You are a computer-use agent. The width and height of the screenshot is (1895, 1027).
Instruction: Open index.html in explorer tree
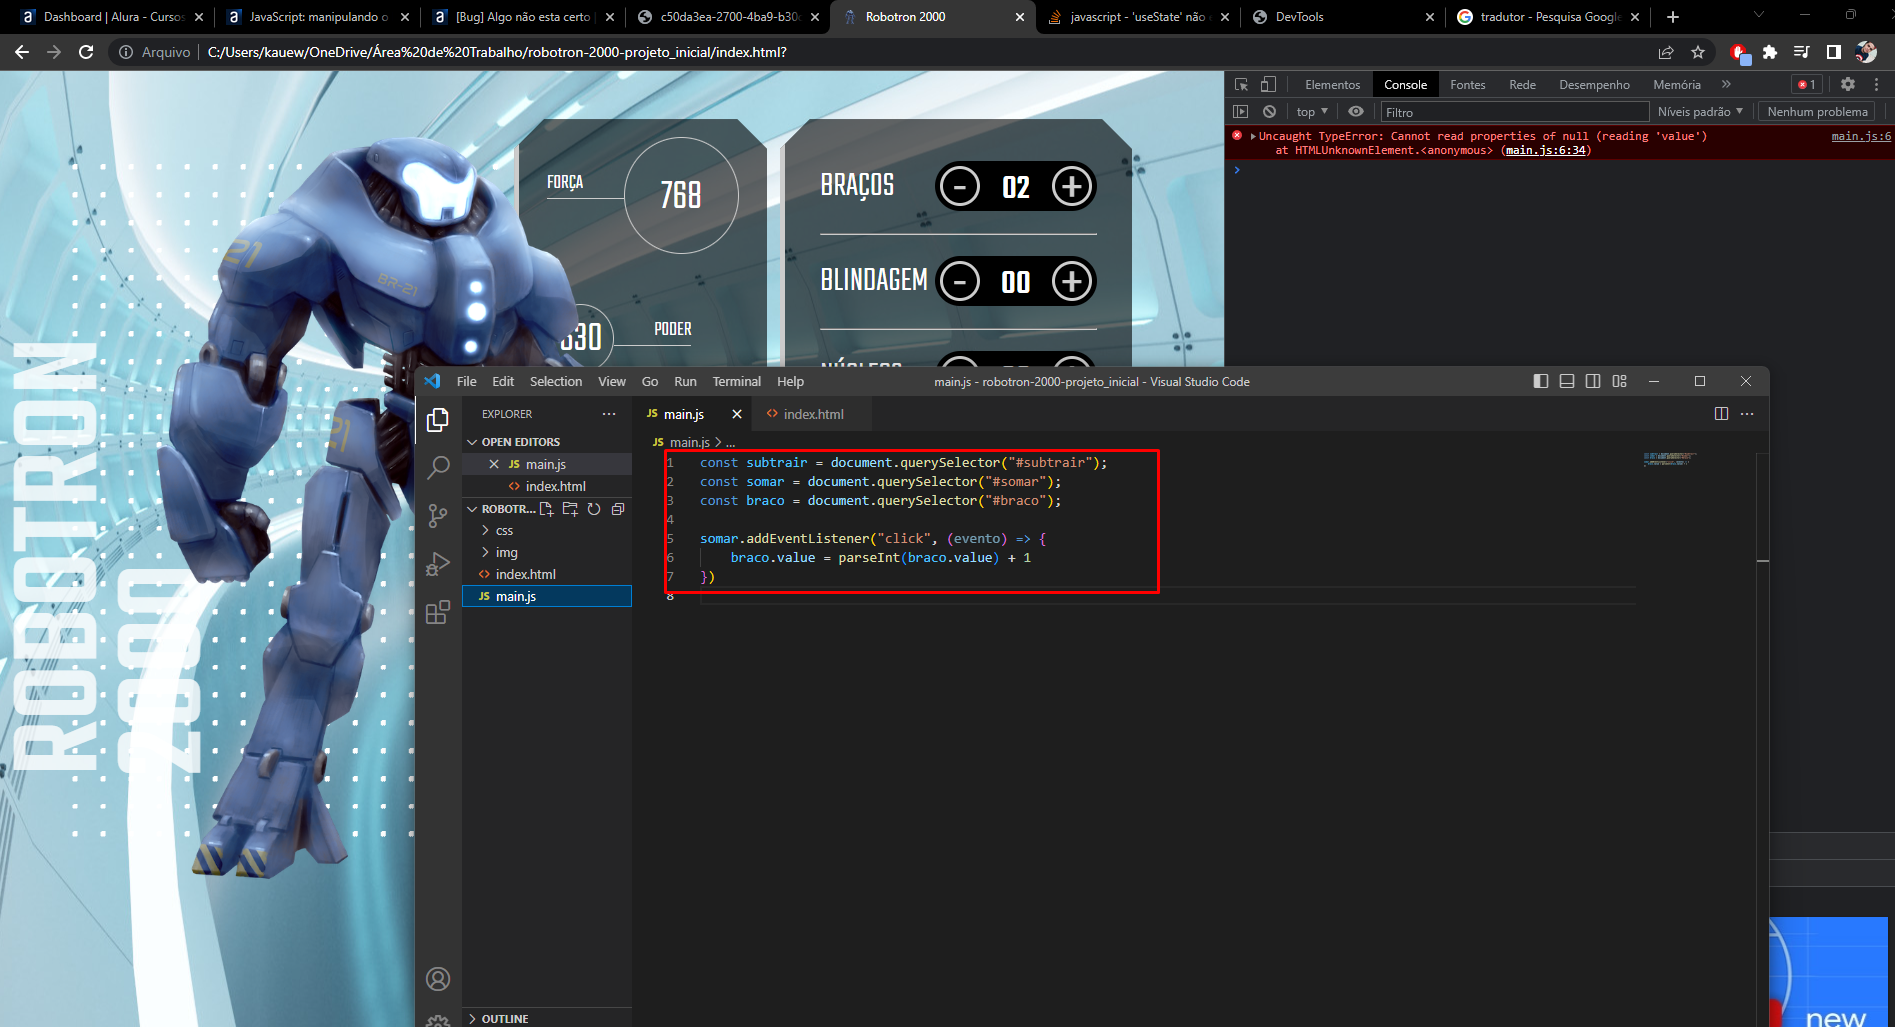coord(547,575)
